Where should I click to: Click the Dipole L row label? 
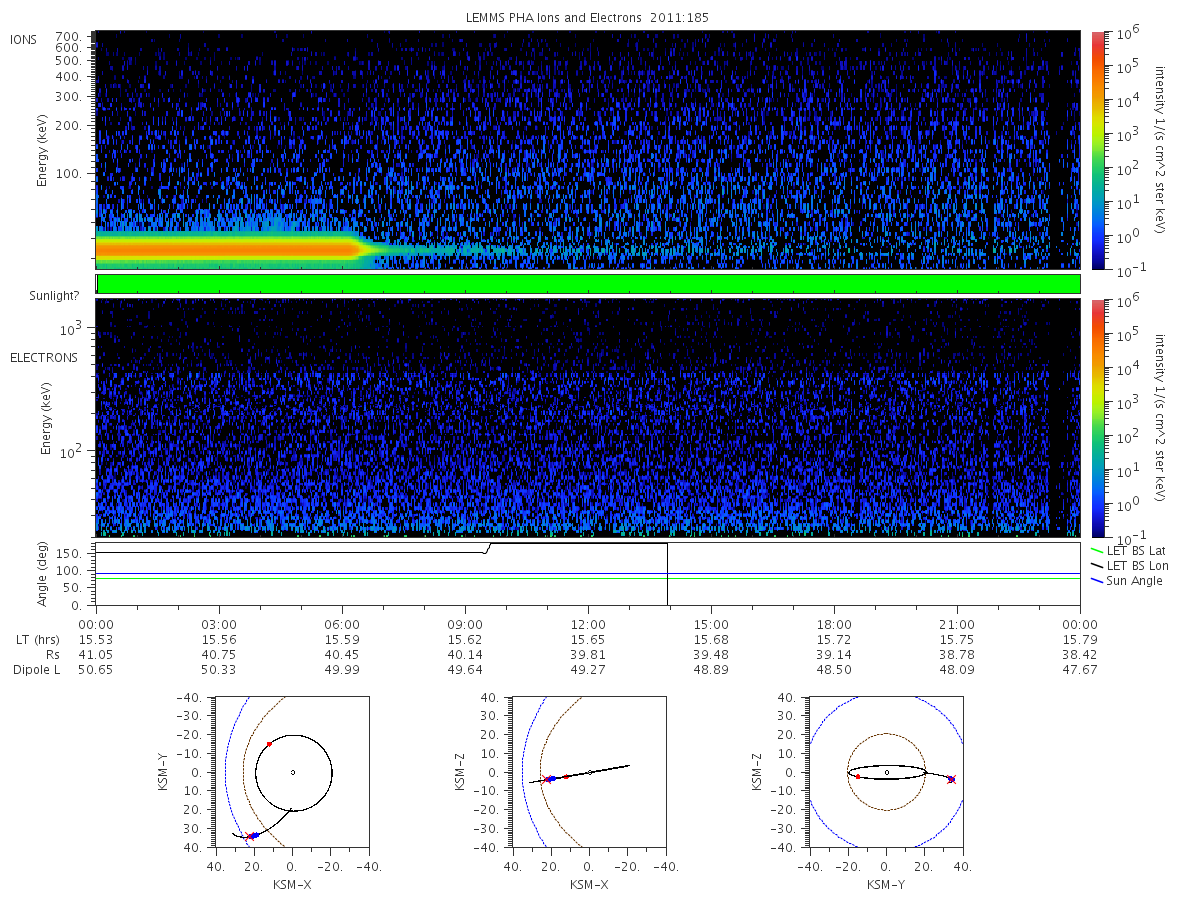[37, 670]
